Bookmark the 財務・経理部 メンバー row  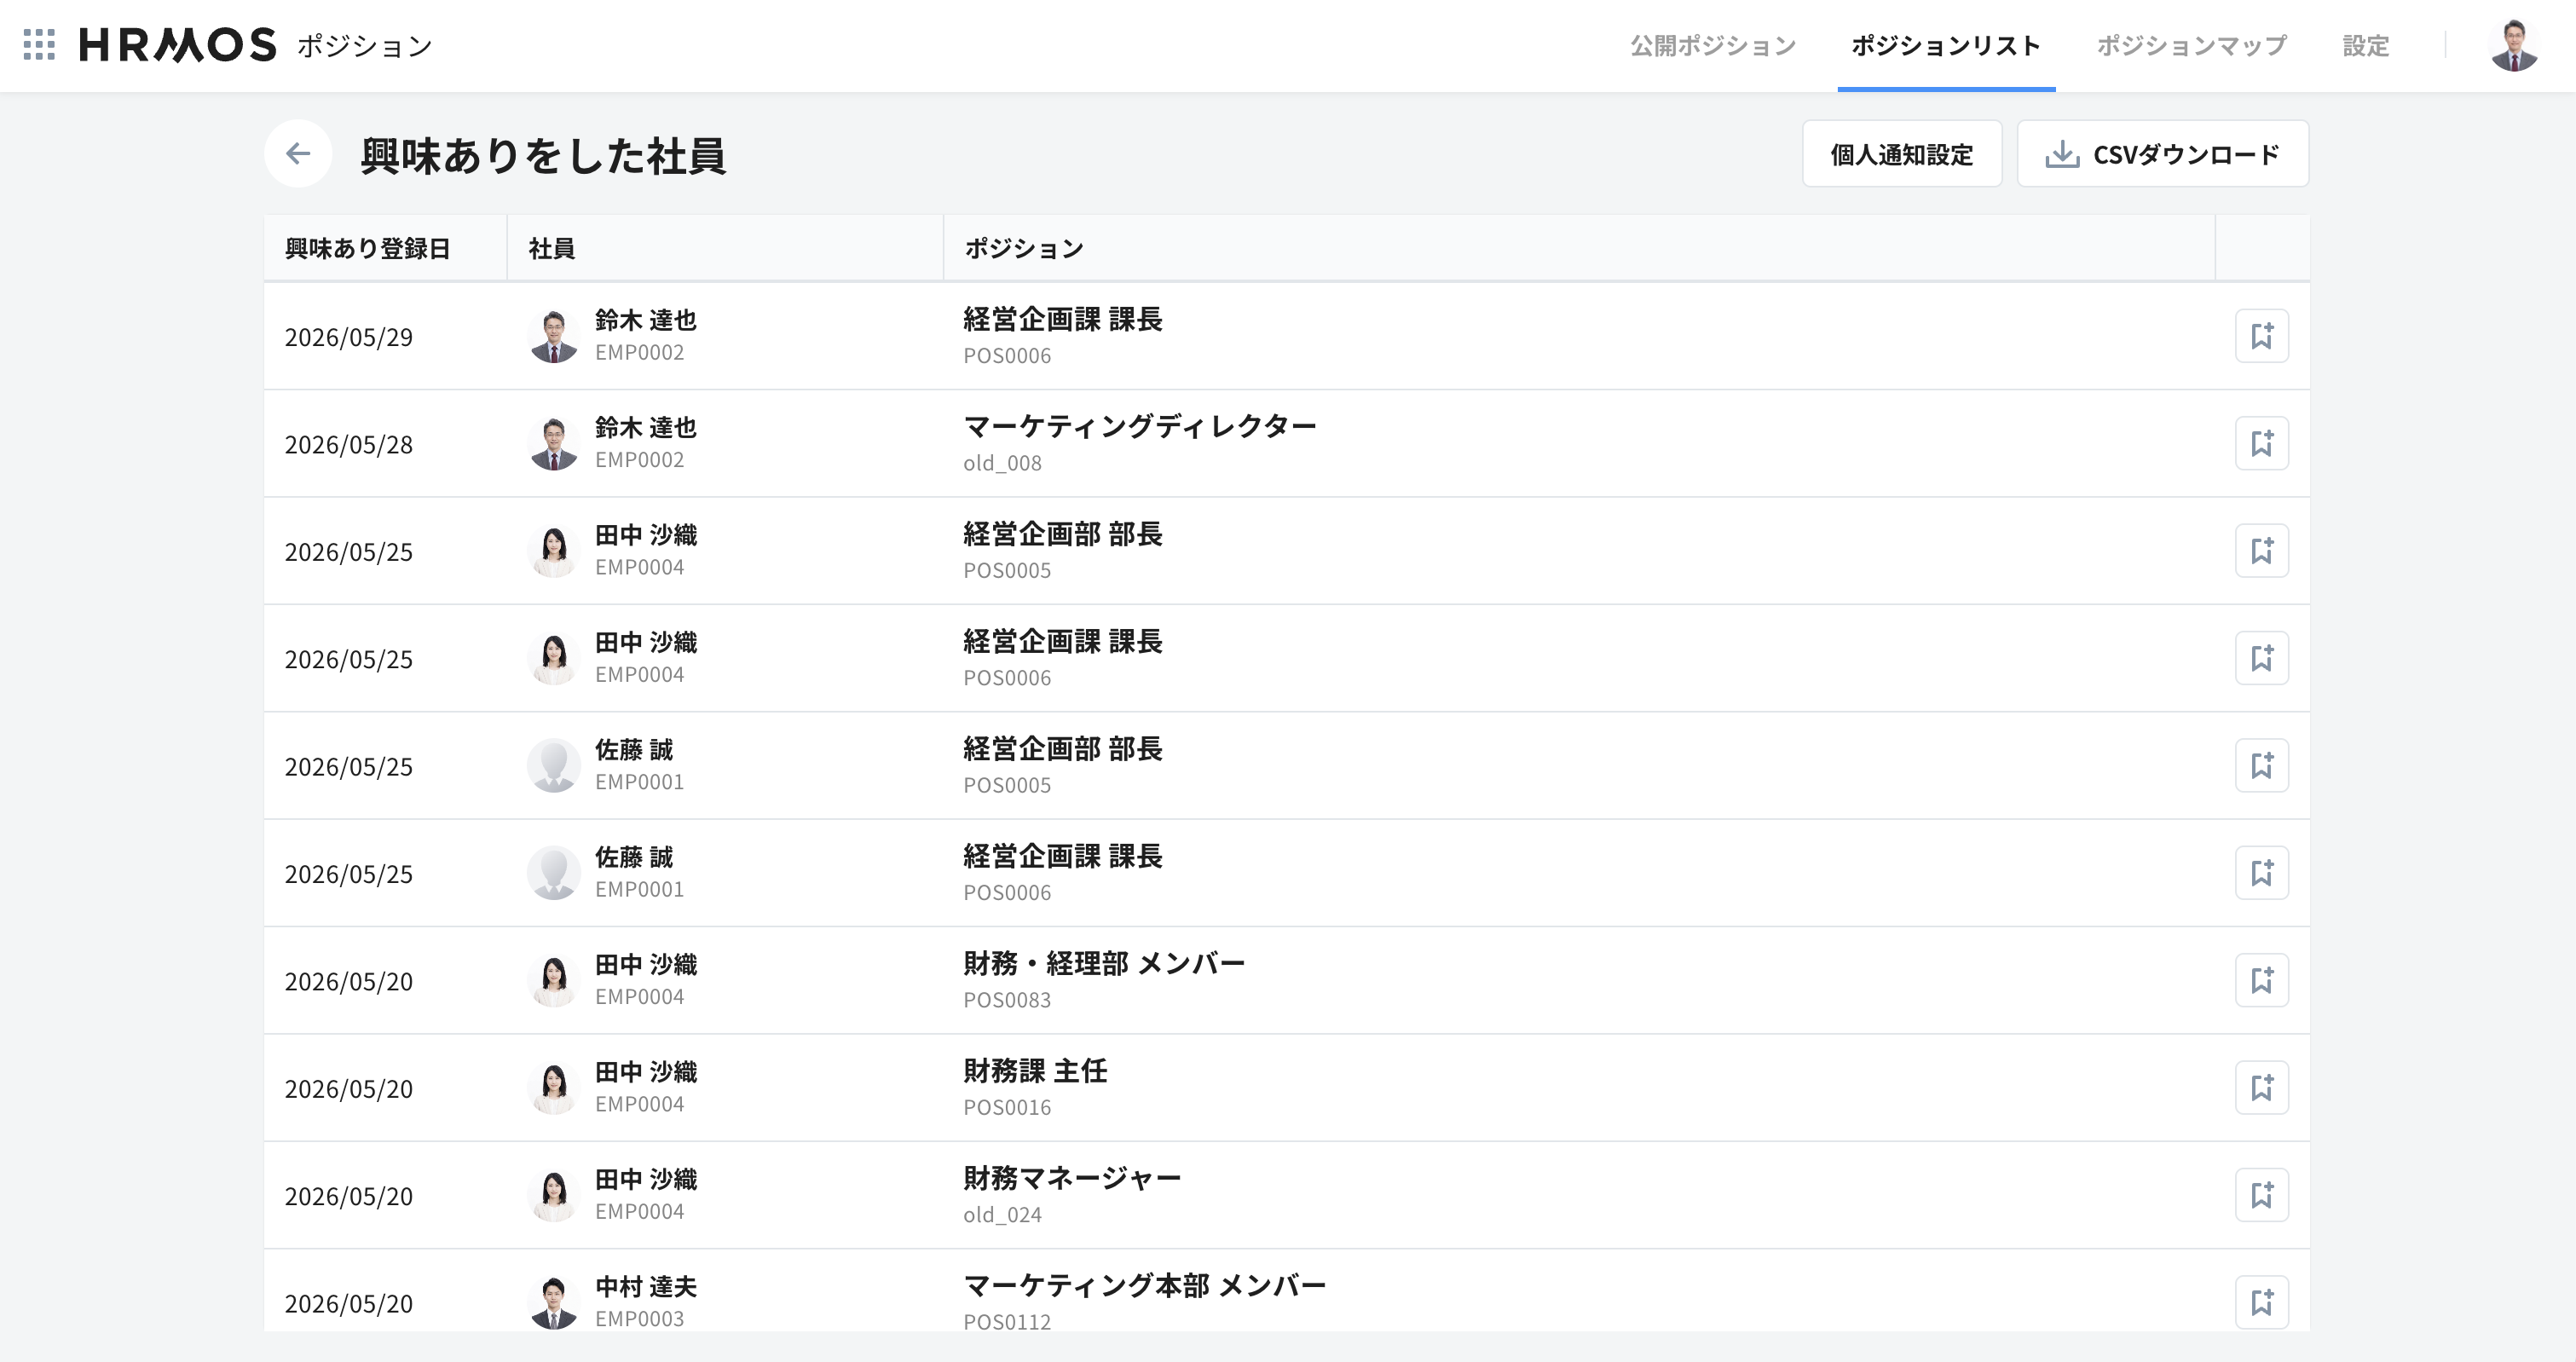2262,980
